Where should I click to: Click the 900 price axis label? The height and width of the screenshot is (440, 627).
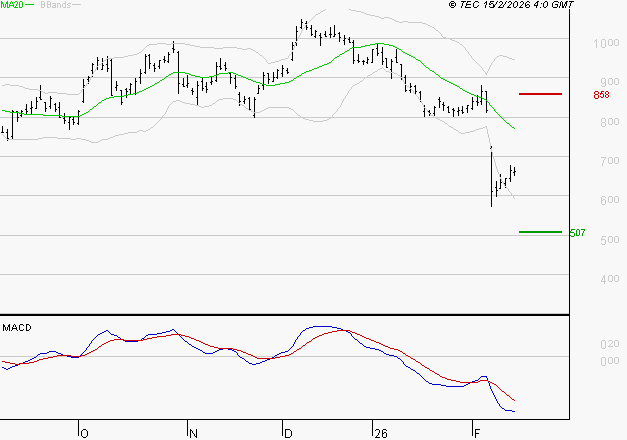click(610, 82)
